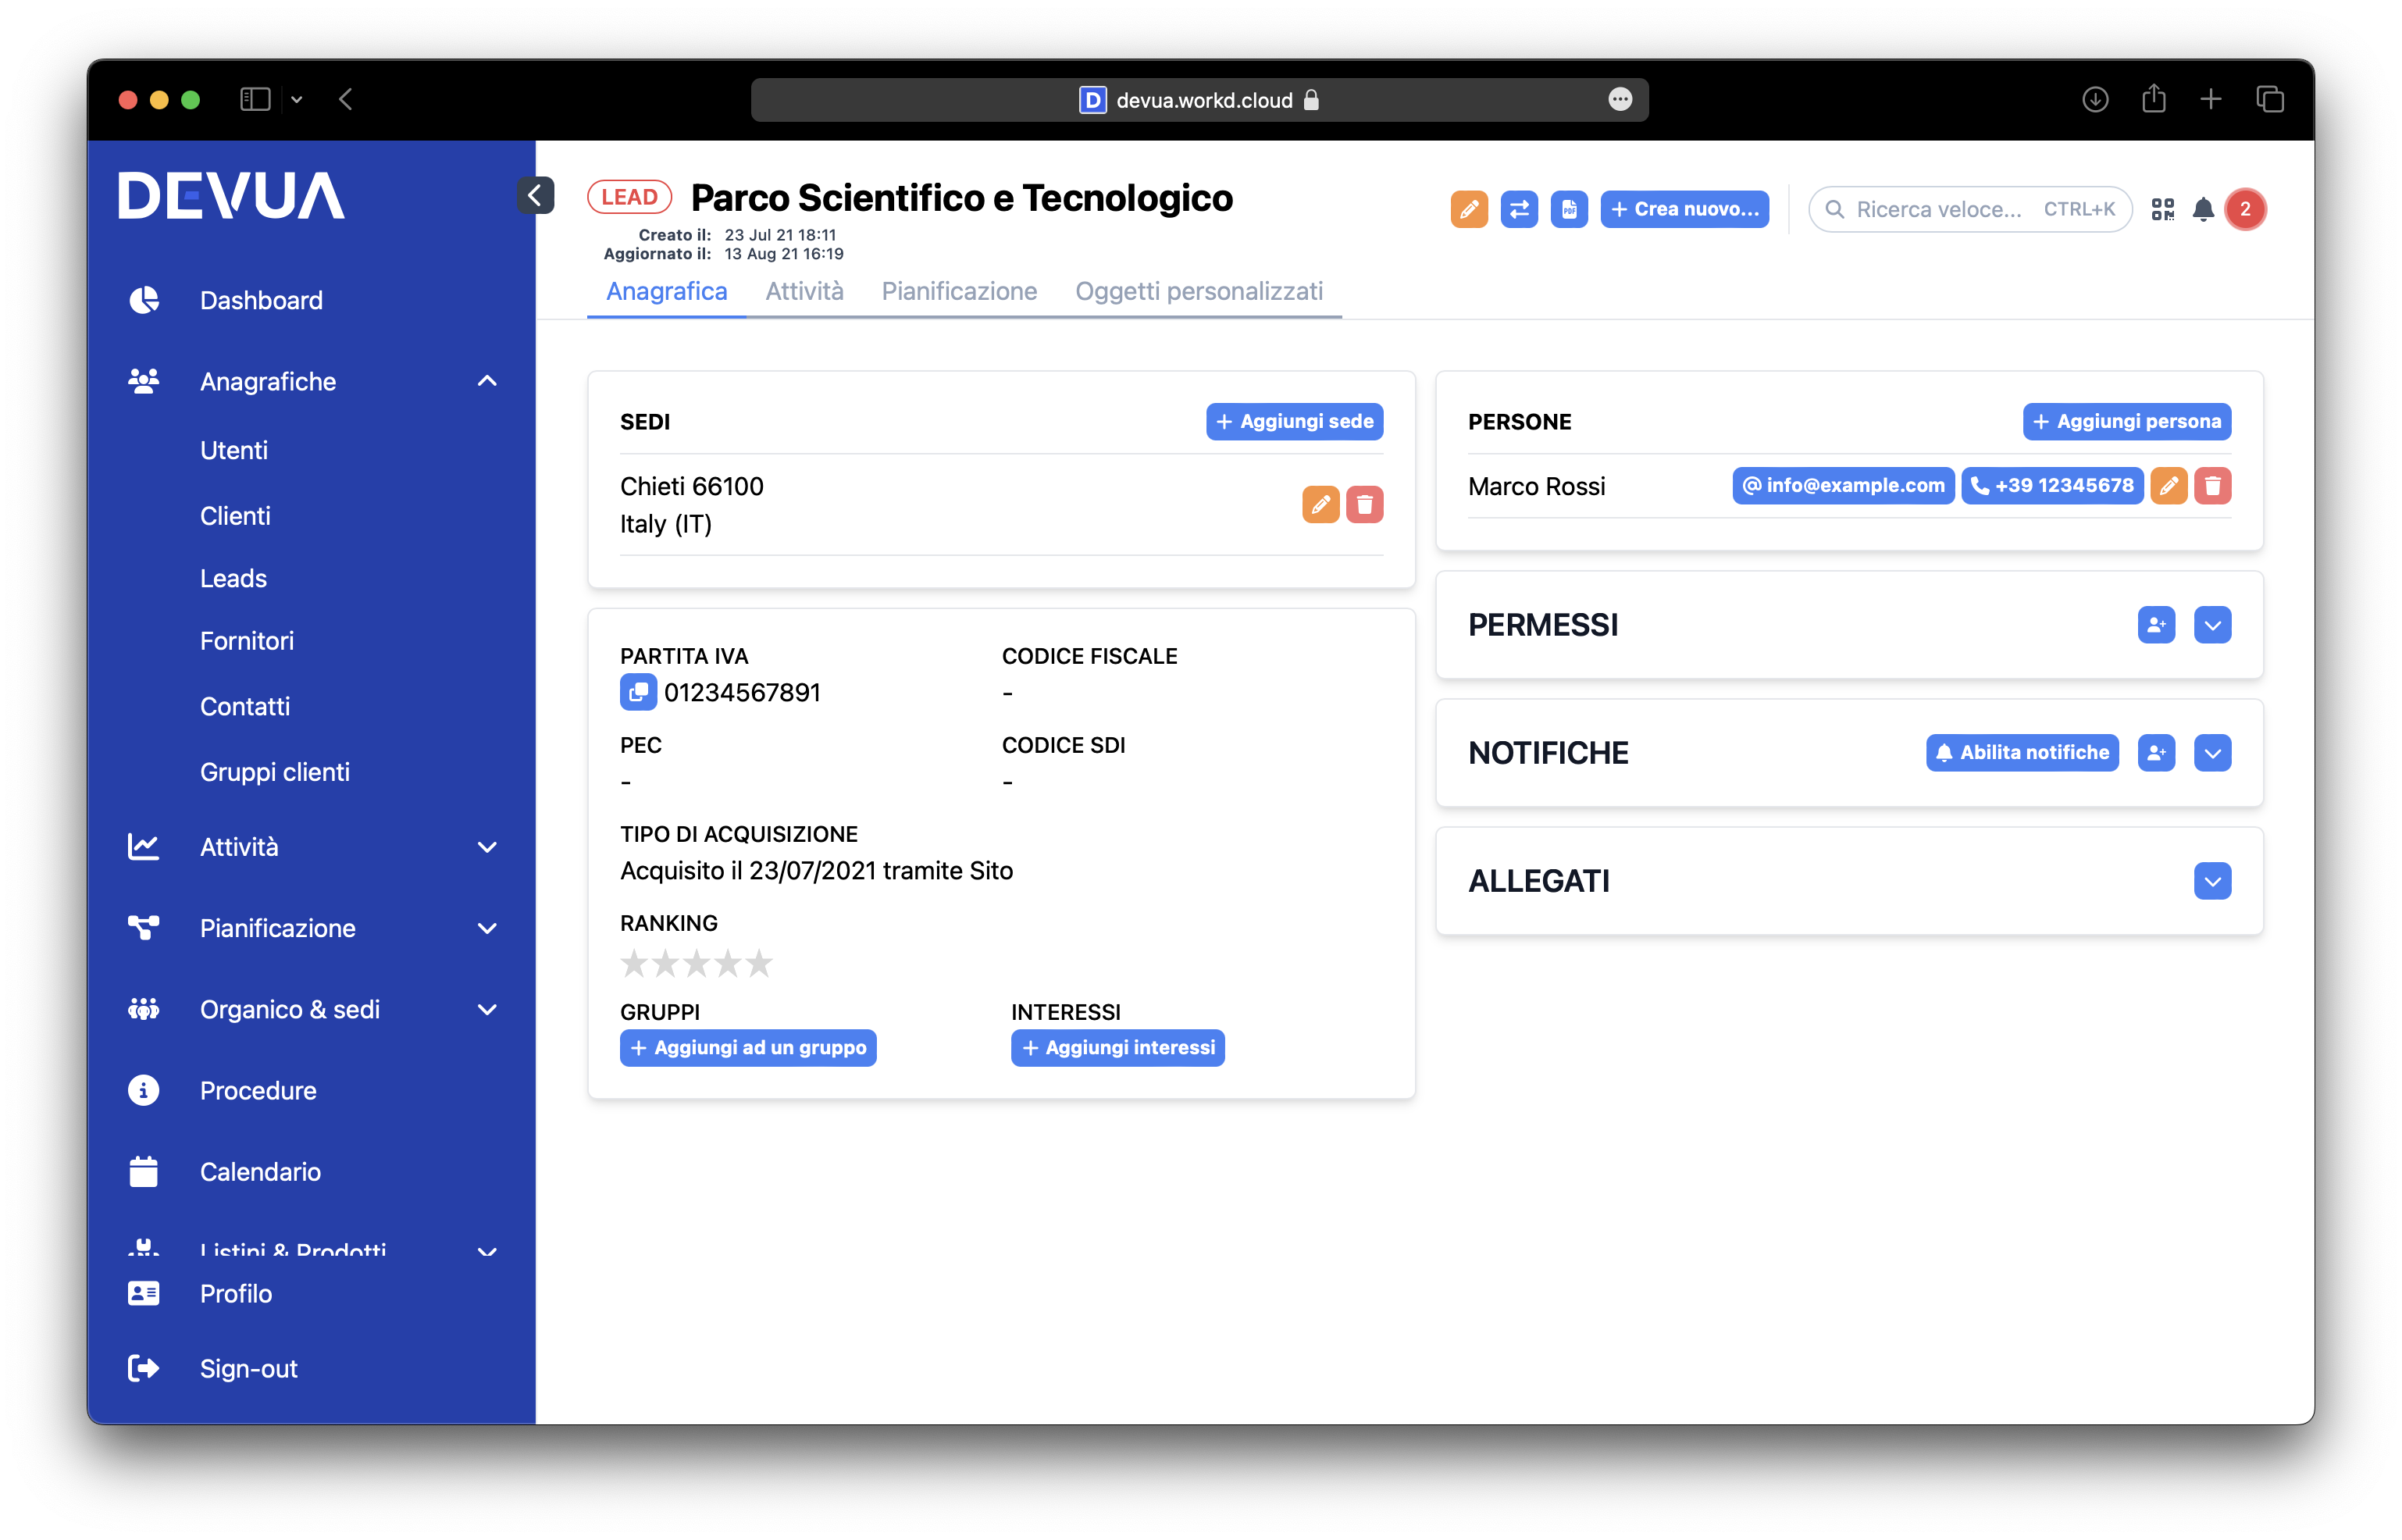Image resolution: width=2402 pixels, height=1540 pixels.
Task: Expand the Allegati panel chevron
Action: pyautogui.click(x=2212, y=881)
